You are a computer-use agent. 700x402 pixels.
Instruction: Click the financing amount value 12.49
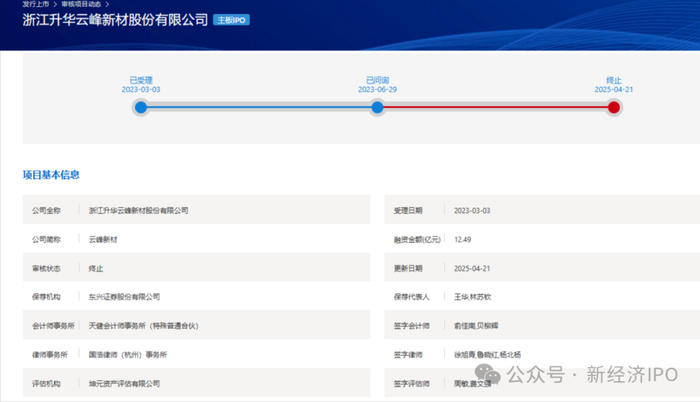tap(462, 239)
